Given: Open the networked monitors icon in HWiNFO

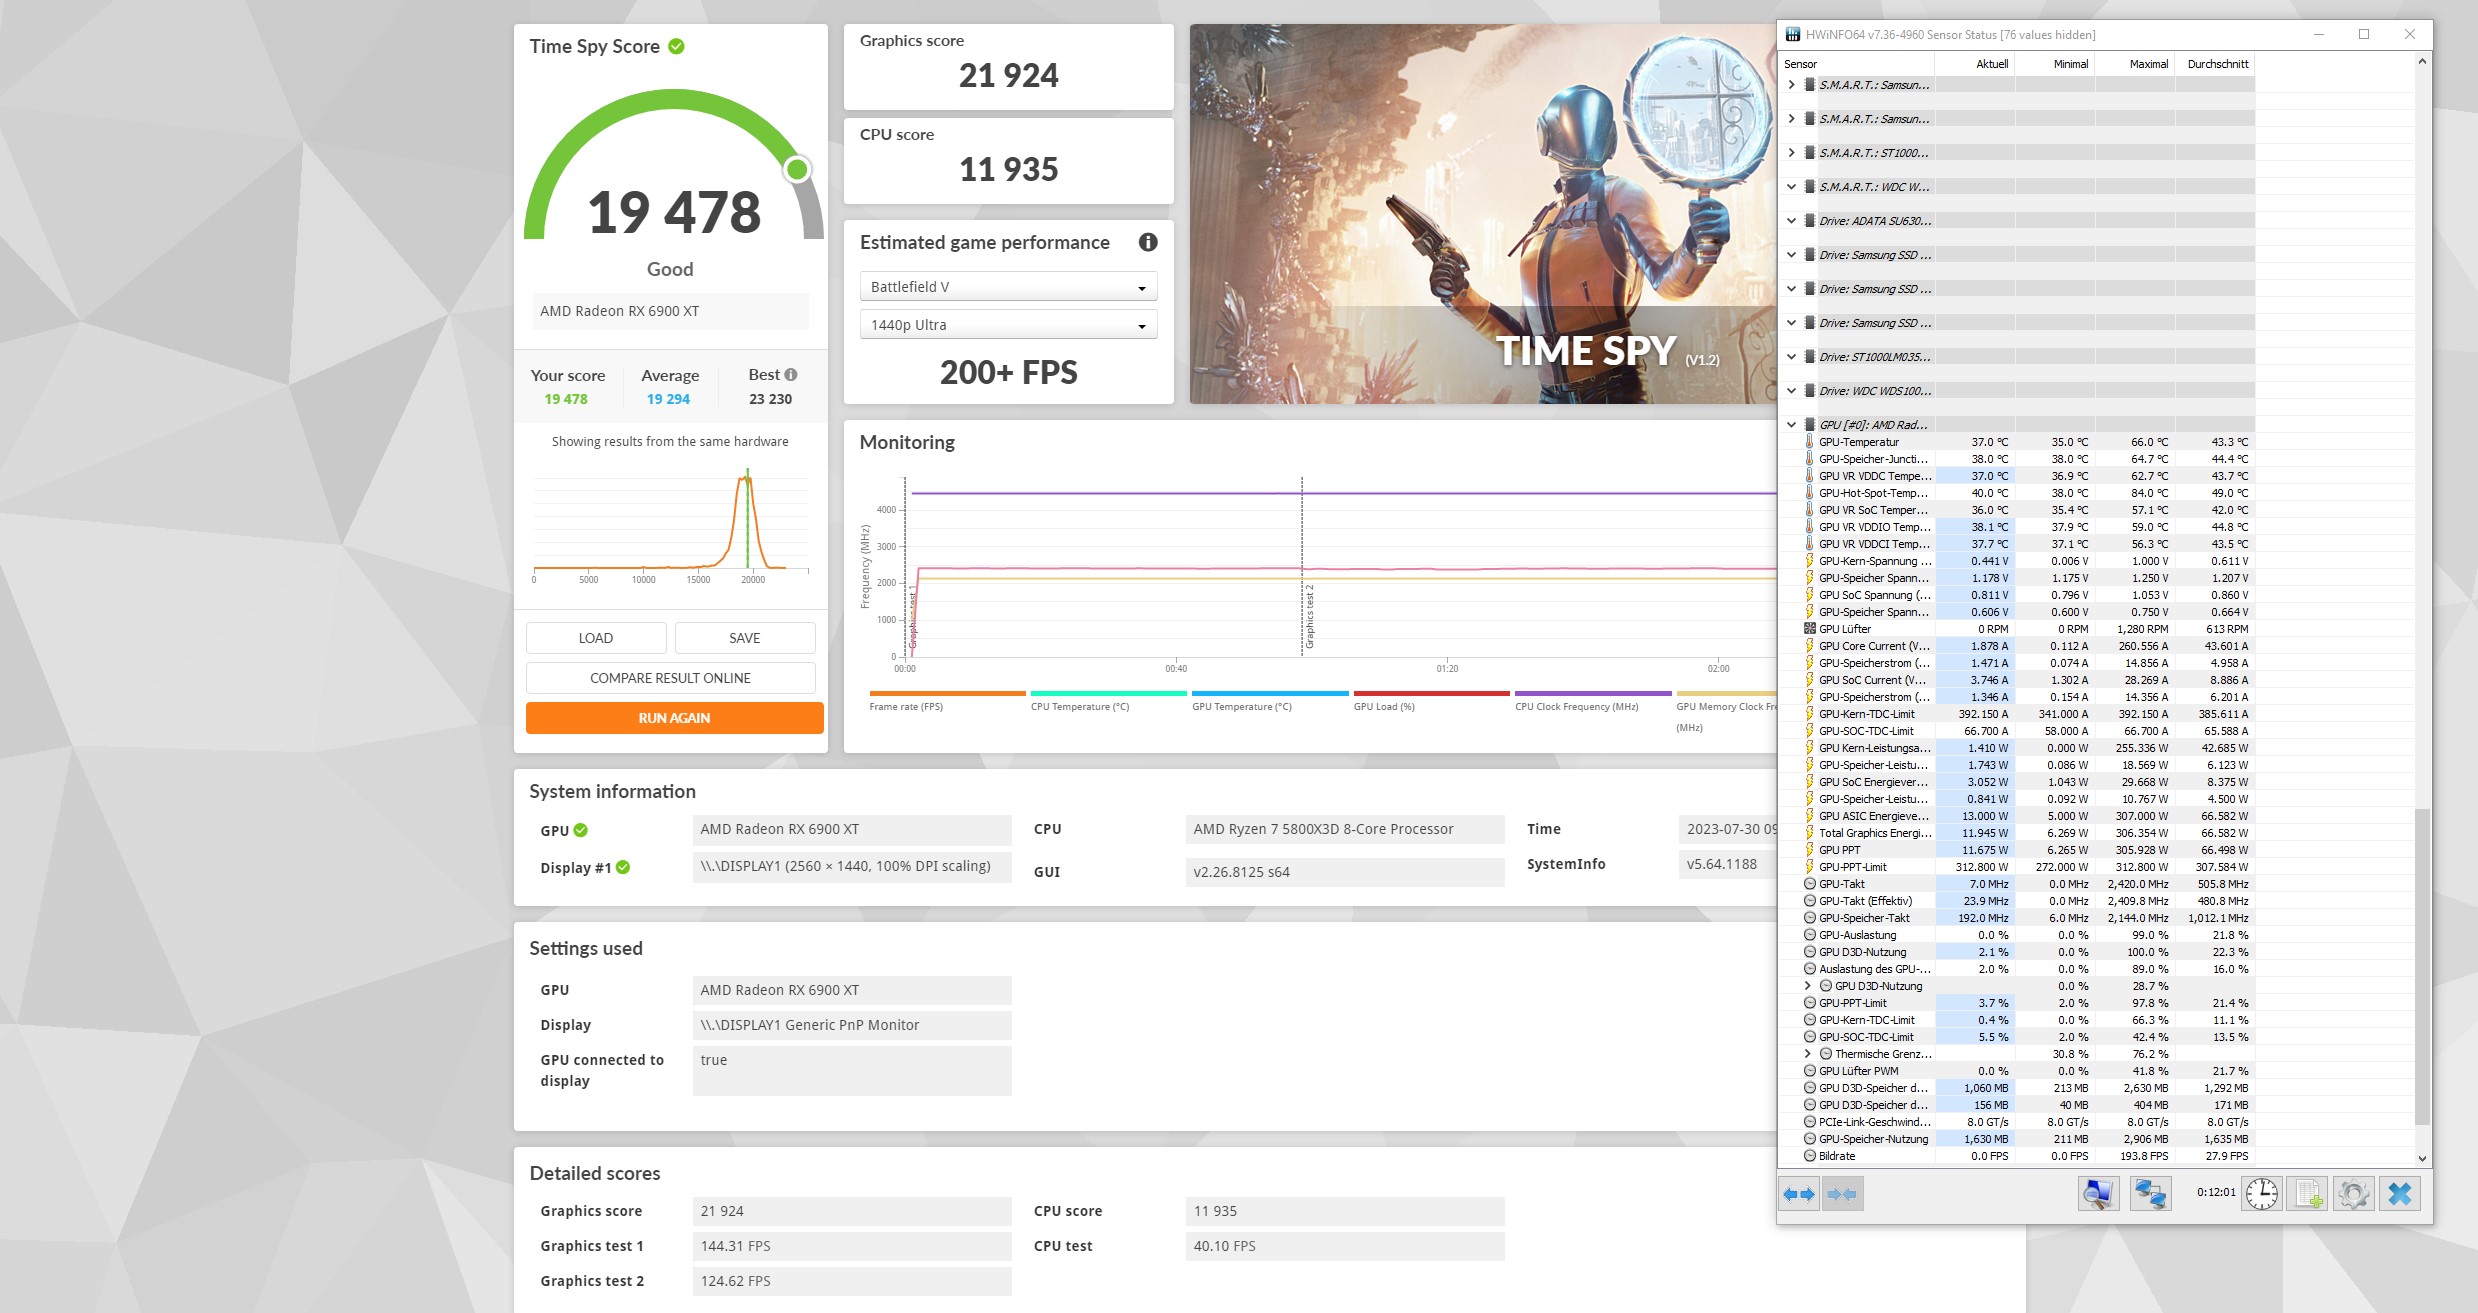Looking at the screenshot, I should pos(2150,1194).
